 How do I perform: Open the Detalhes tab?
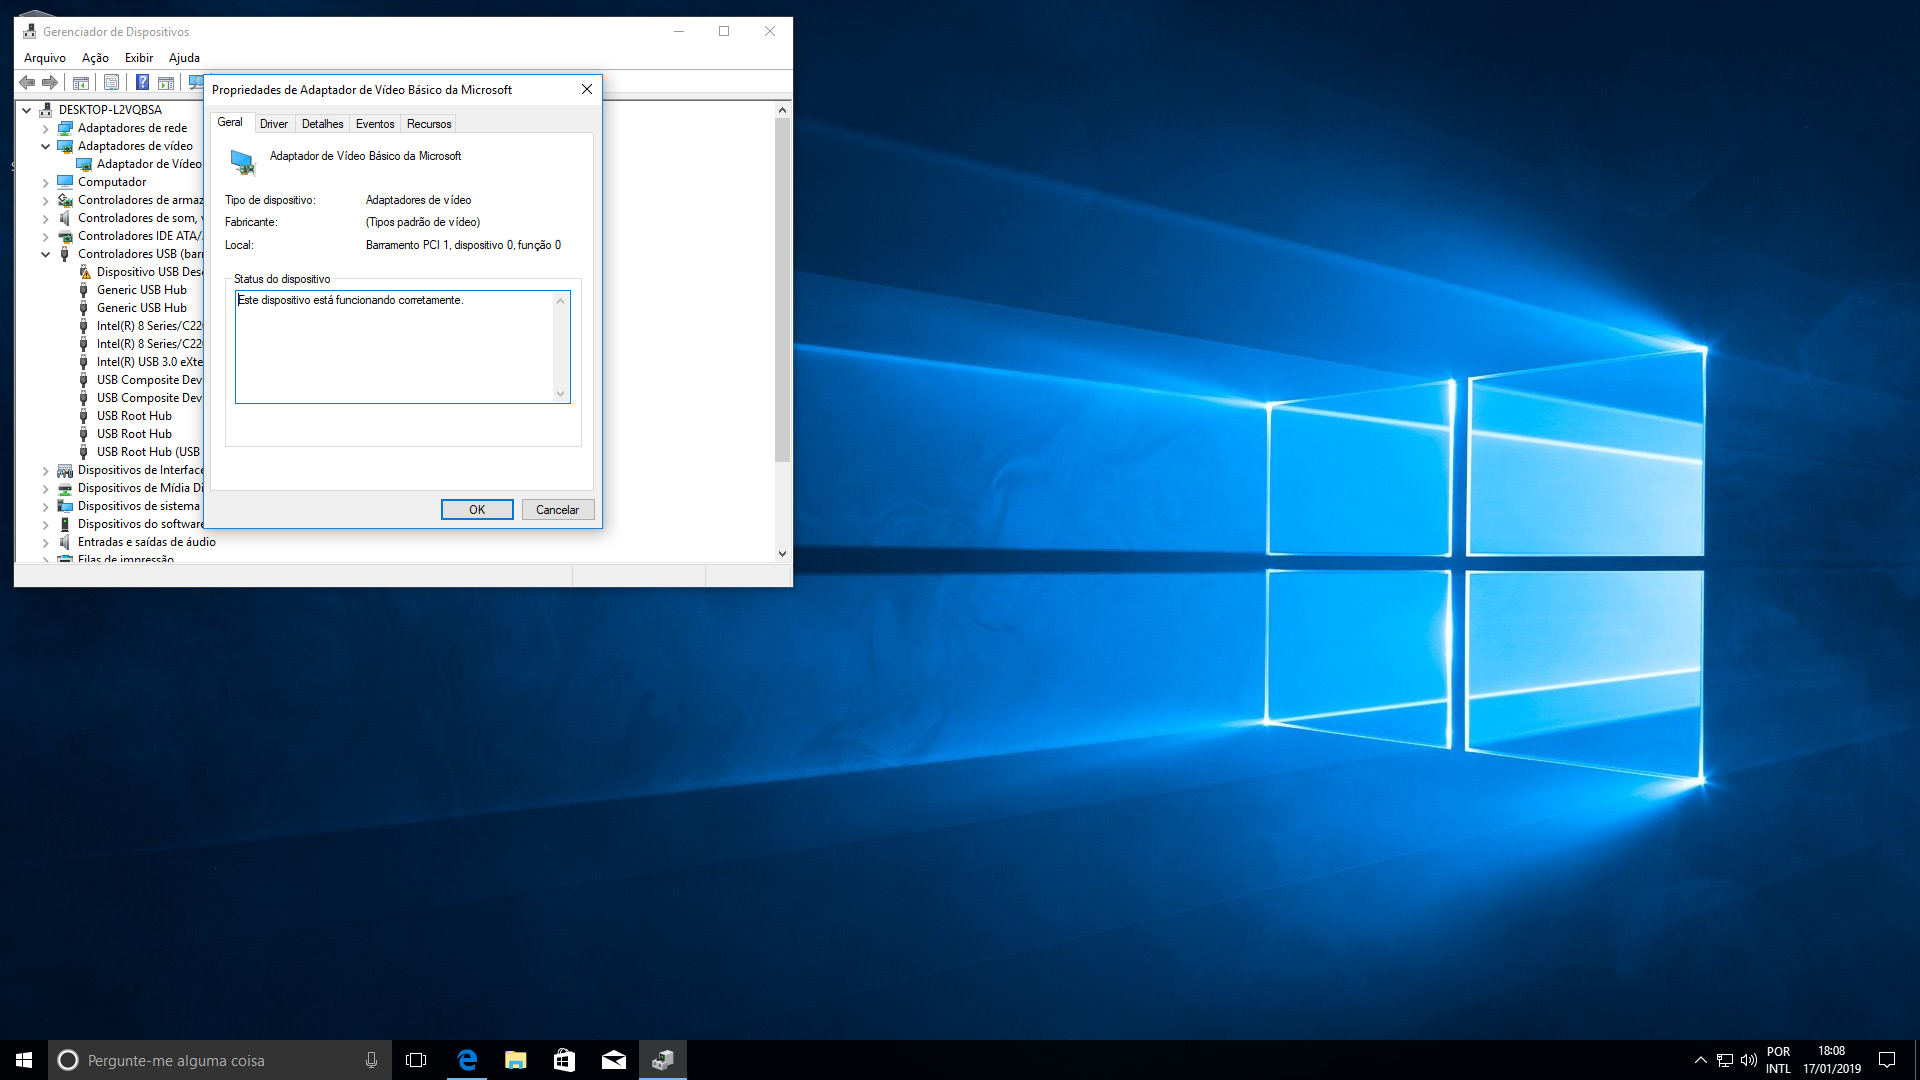point(322,124)
